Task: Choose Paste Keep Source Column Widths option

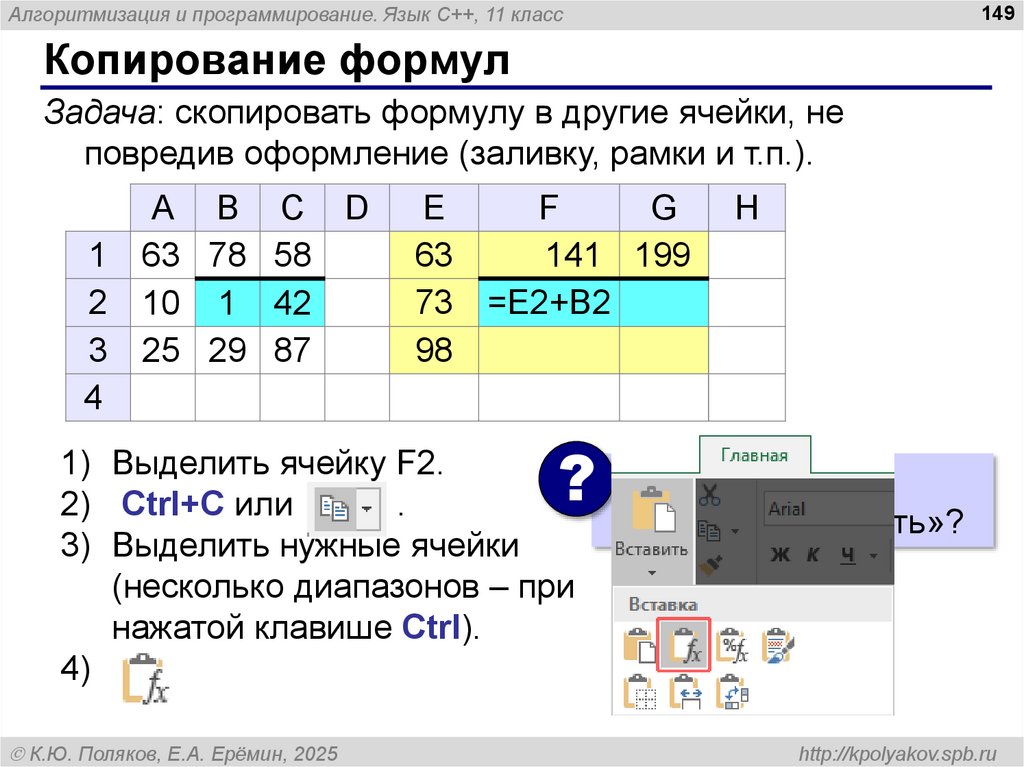Action: click(686, 692)
